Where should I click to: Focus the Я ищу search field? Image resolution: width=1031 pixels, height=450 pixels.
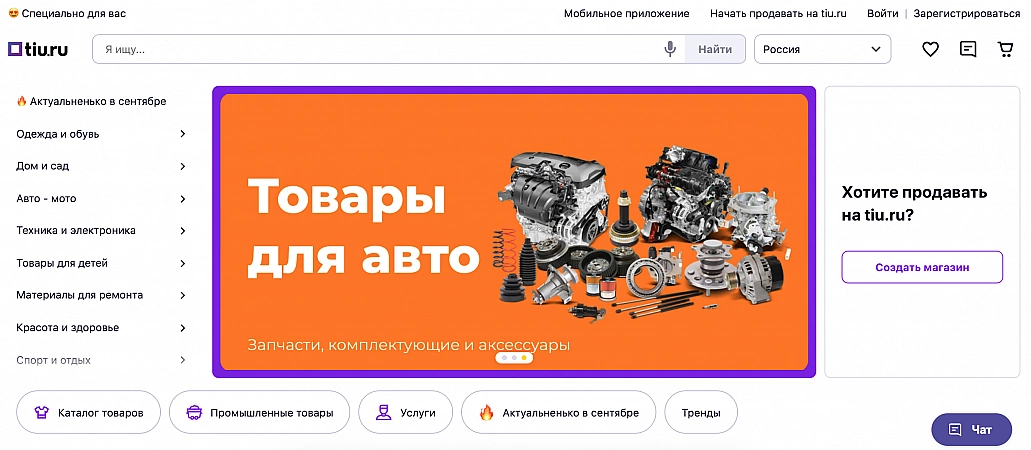[x=379, y=49]
